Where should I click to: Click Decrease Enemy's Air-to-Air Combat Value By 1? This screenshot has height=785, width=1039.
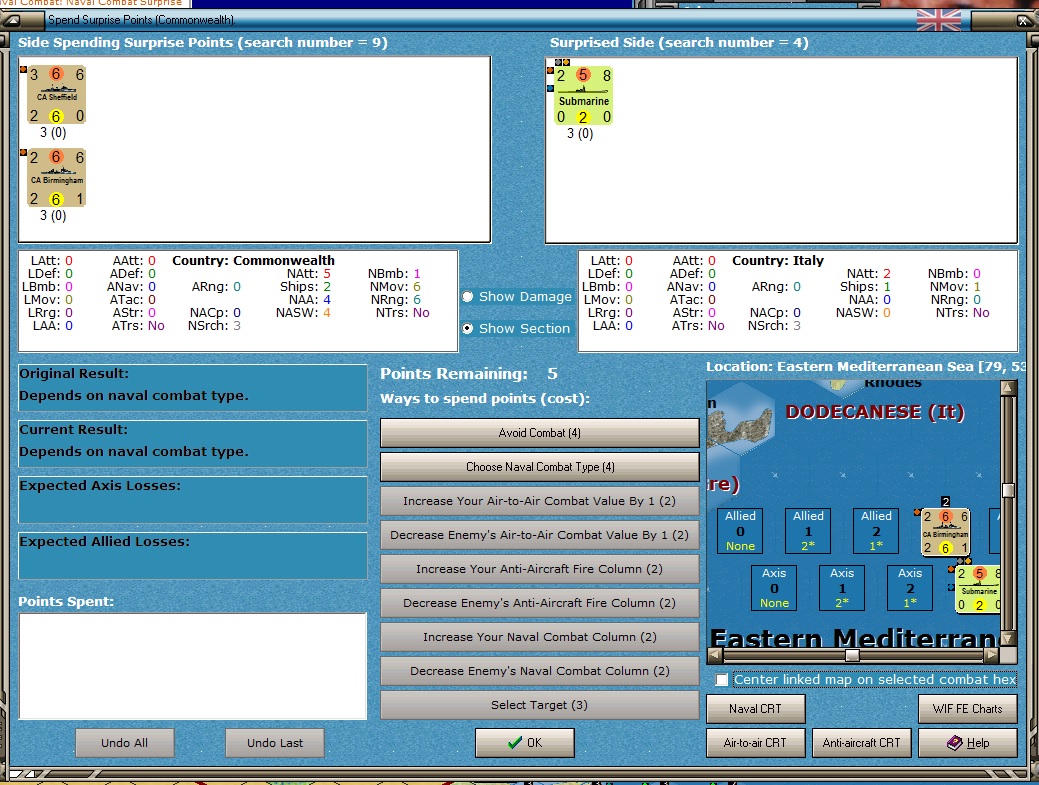coord(539,535)
